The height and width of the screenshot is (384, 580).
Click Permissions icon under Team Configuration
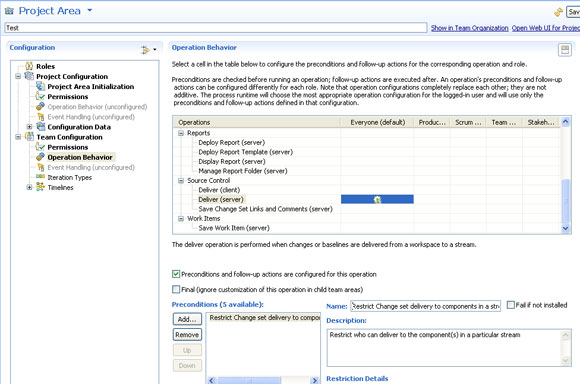click(x=40, y=147)
